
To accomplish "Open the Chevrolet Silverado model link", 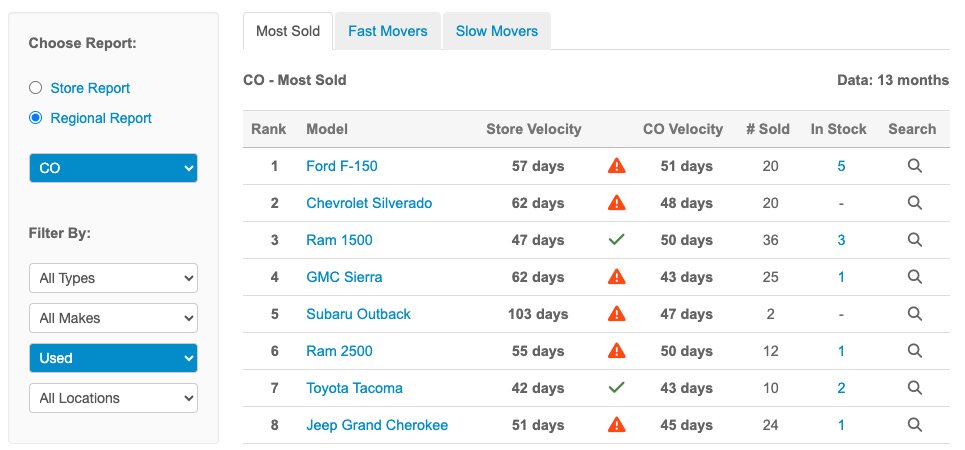I will tap(369, 203).
